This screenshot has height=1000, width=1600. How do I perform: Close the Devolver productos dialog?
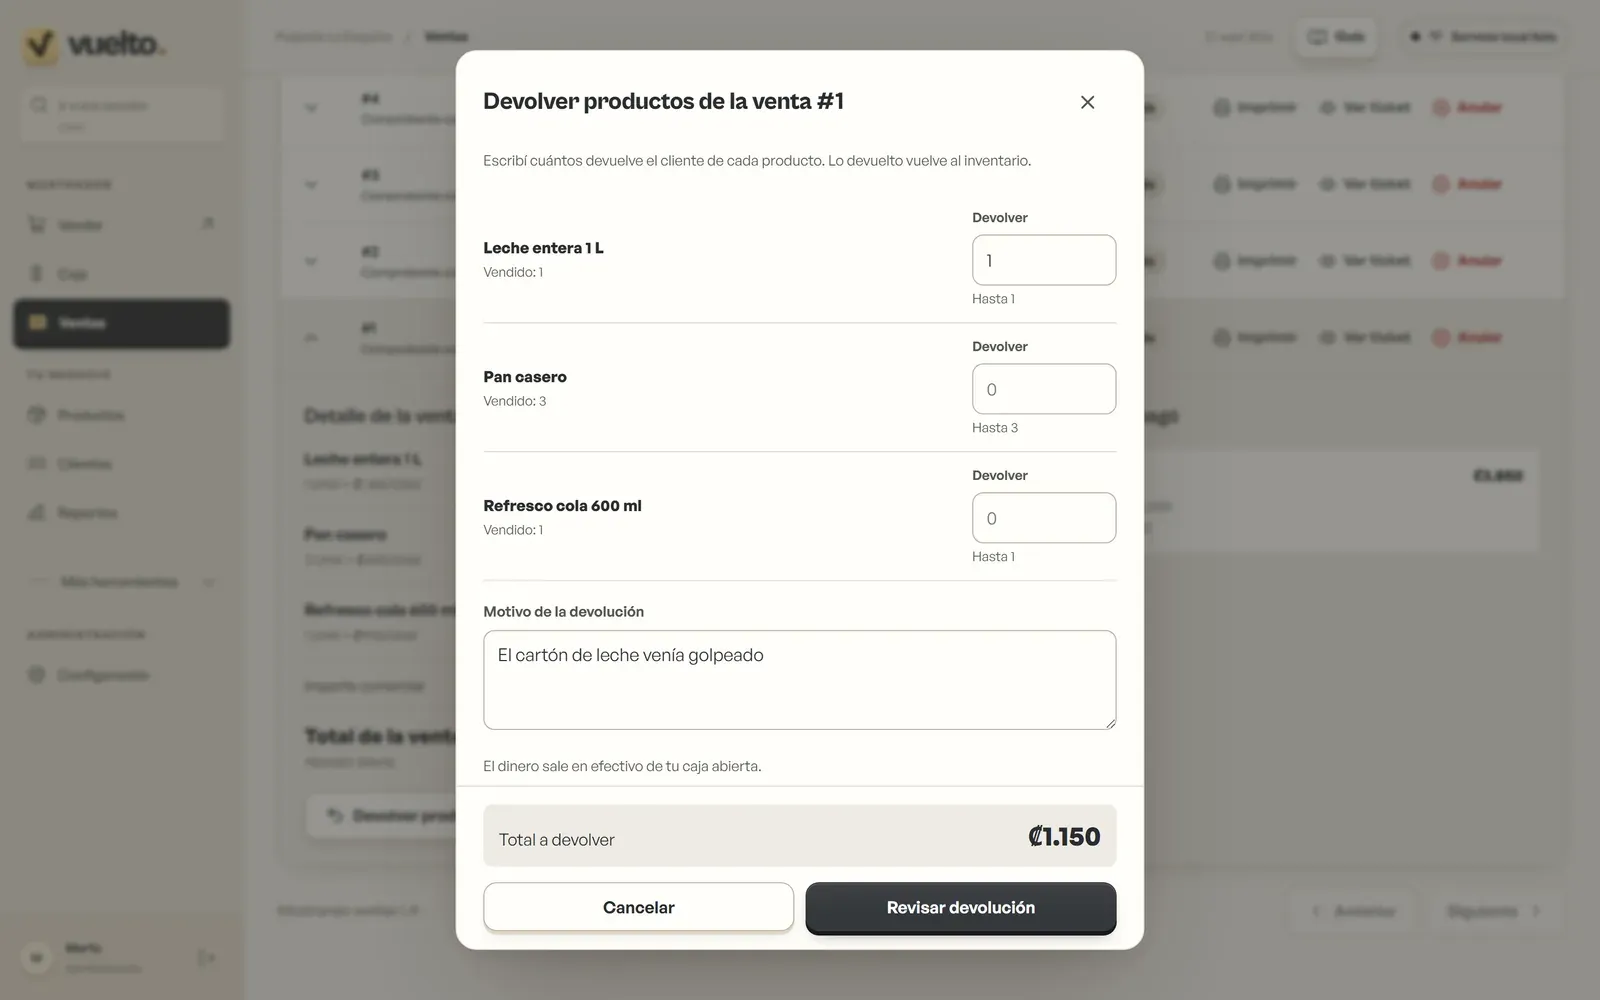click(1087, 102)
